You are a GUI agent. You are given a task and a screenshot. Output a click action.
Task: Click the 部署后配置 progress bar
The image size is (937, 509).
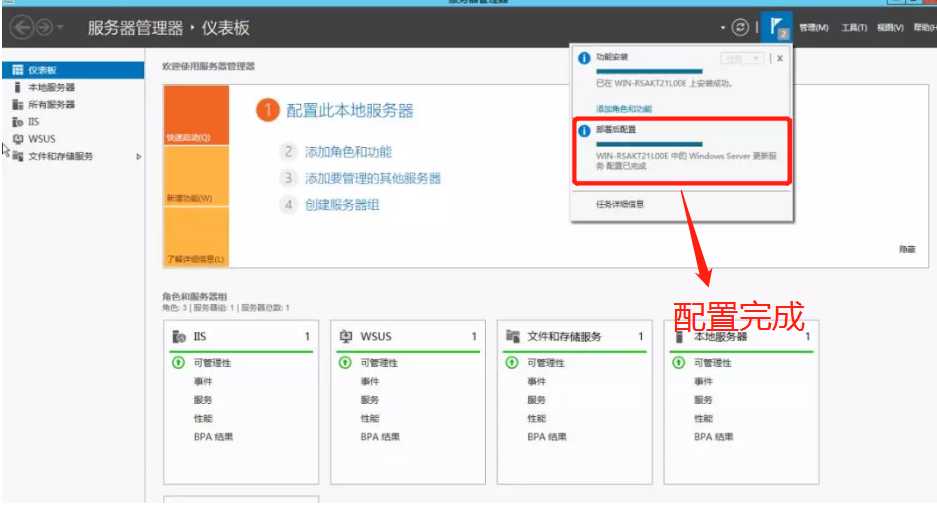point(649,144)
